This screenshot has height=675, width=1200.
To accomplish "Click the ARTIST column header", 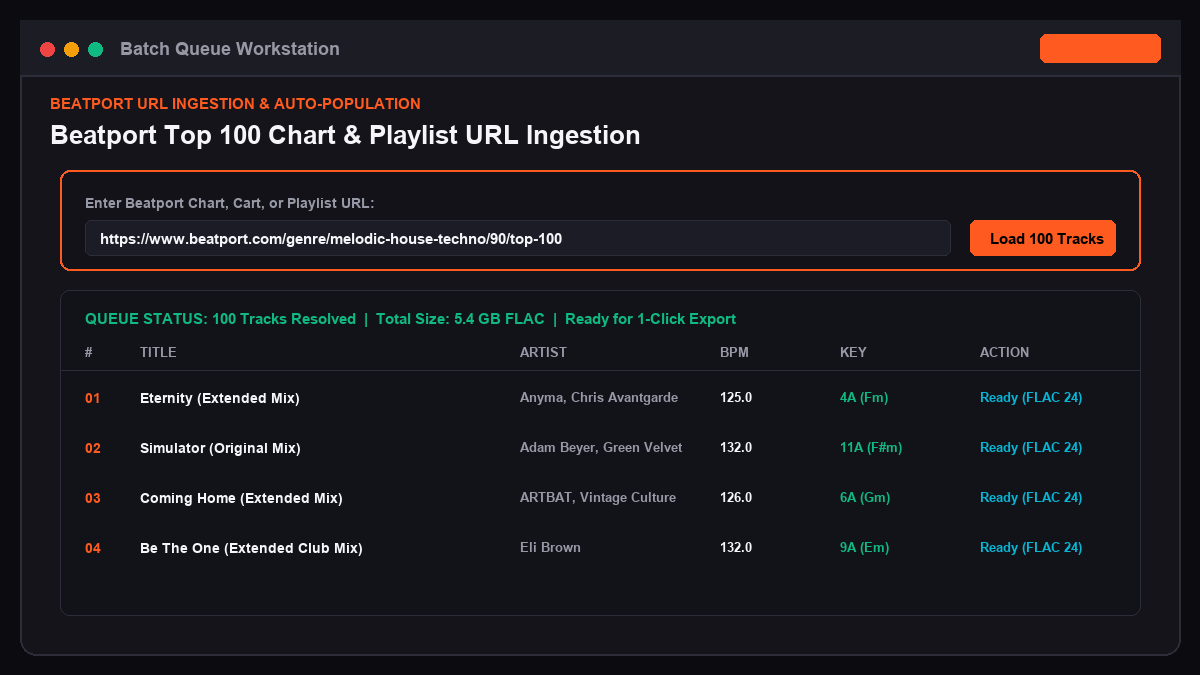I will tap(543, 352).
